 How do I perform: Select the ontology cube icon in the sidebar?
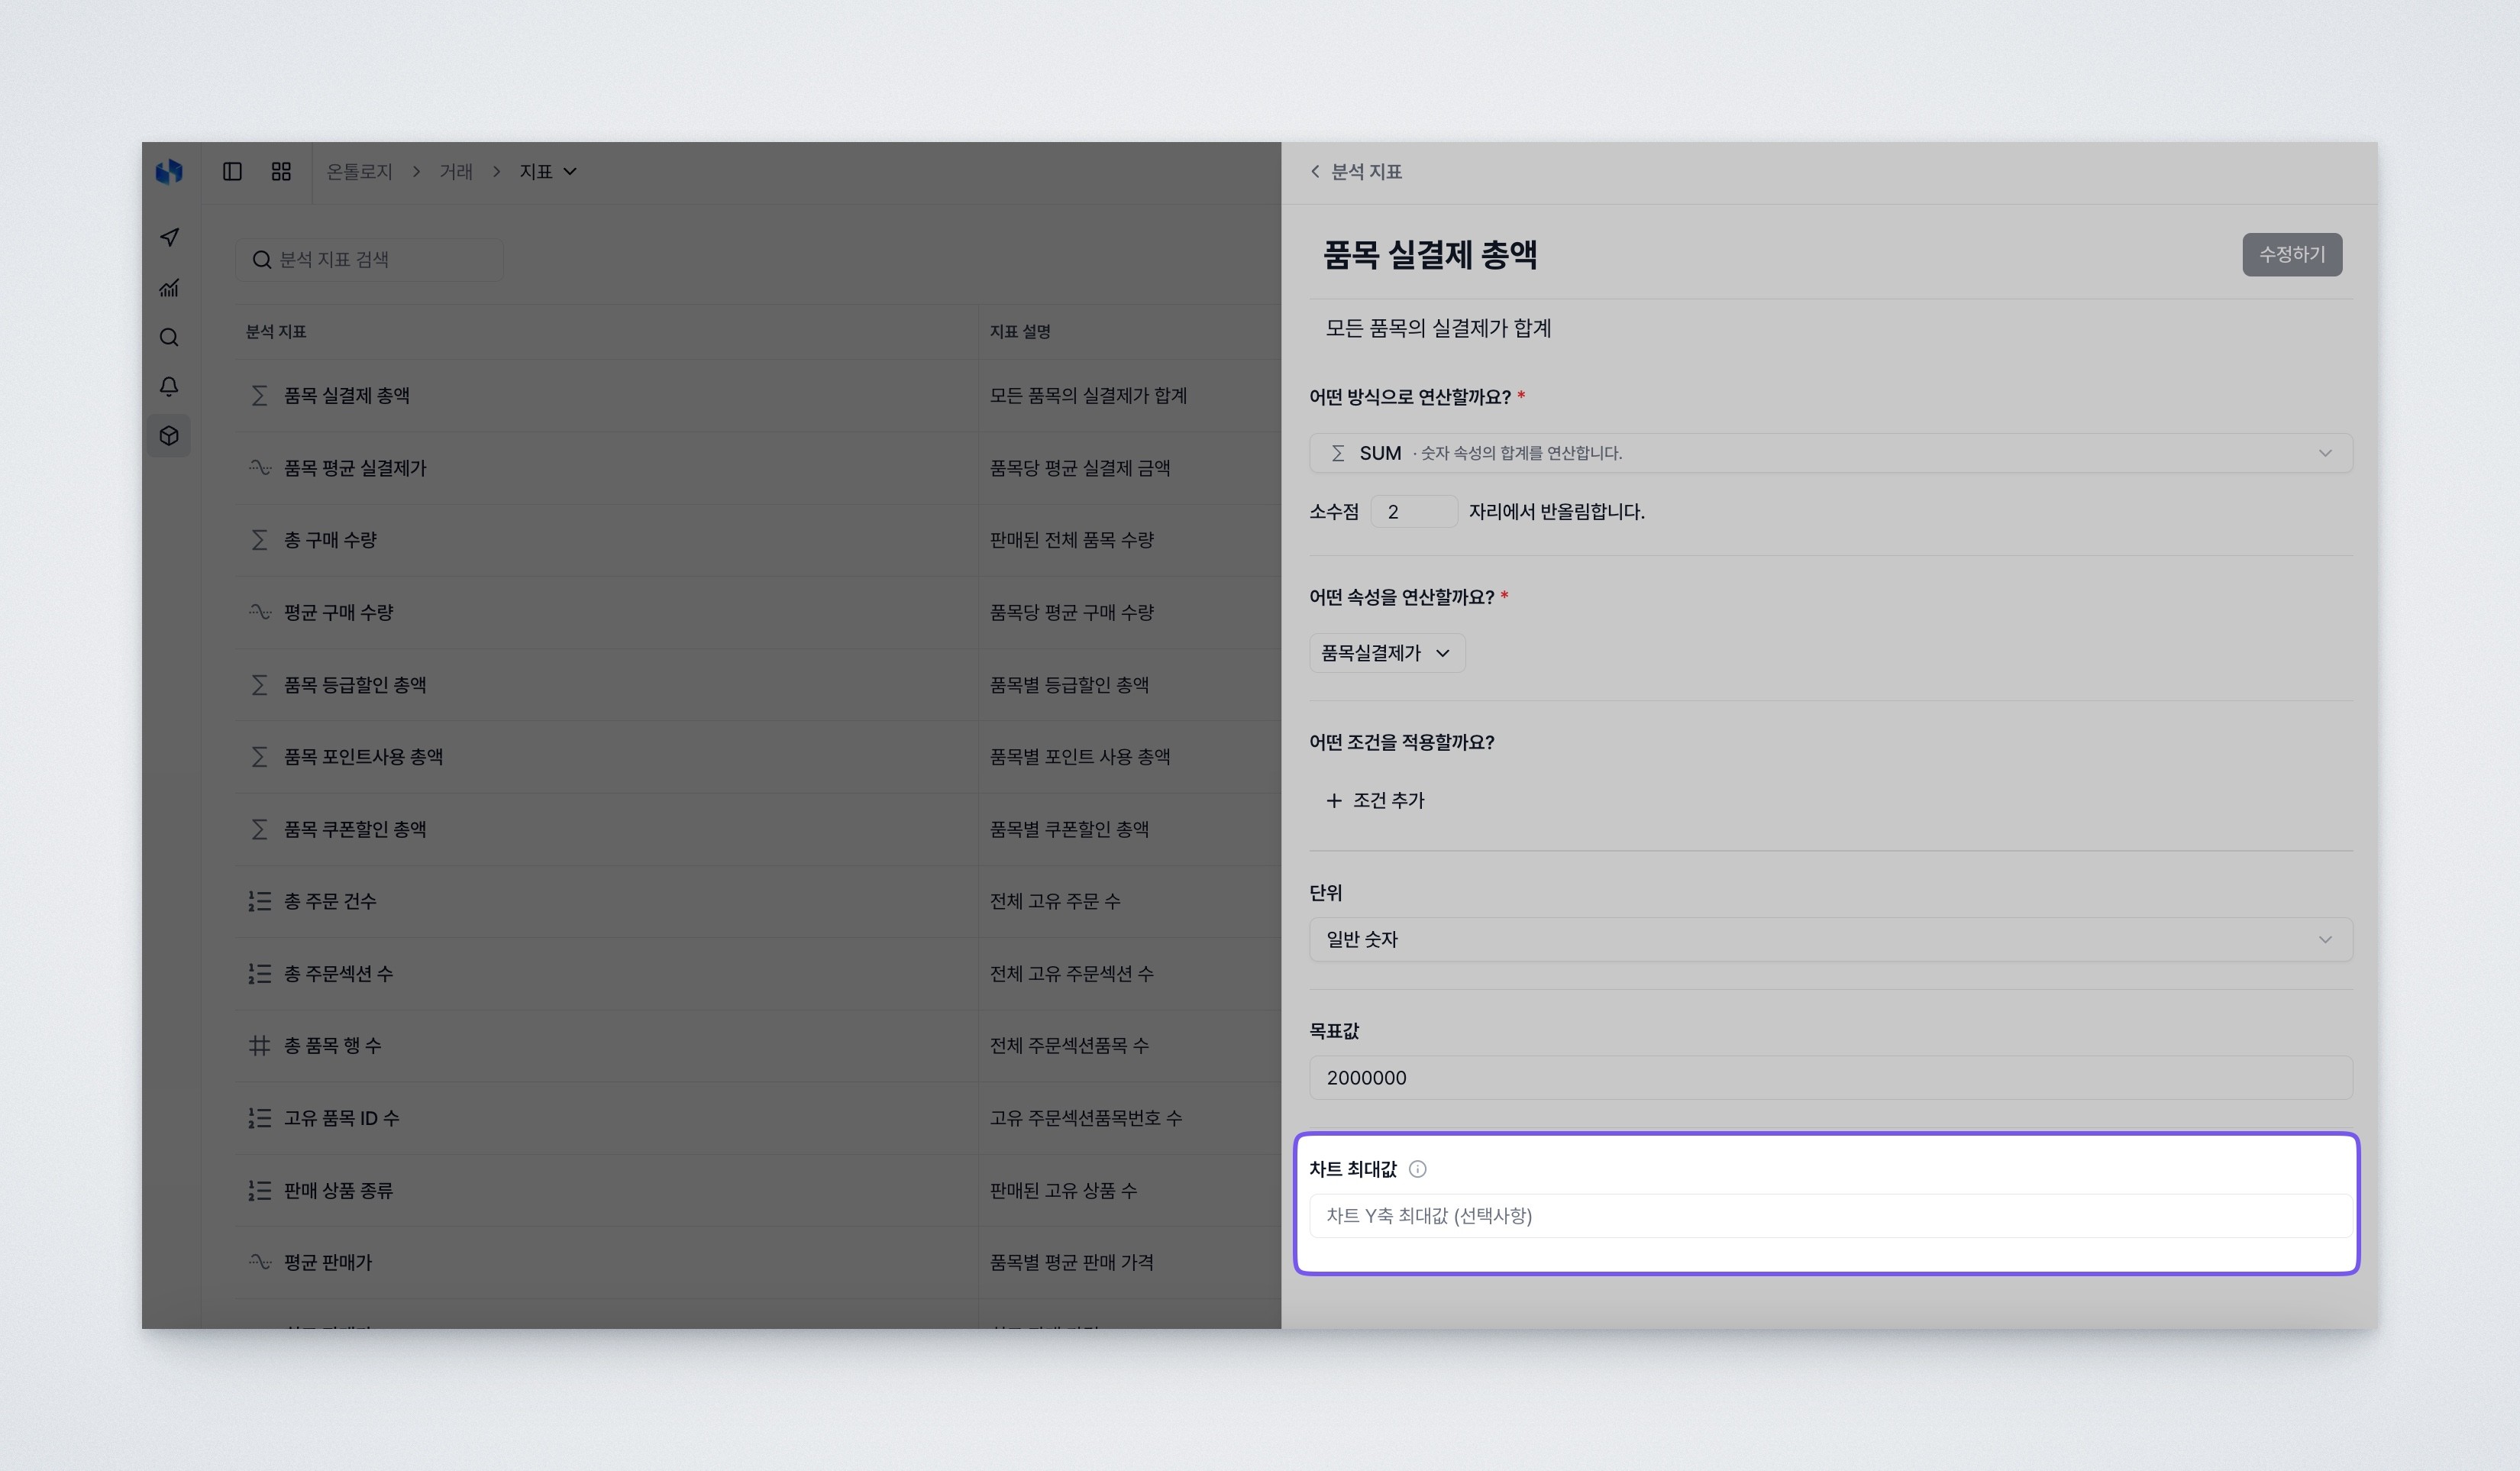[x=169, y=435]
